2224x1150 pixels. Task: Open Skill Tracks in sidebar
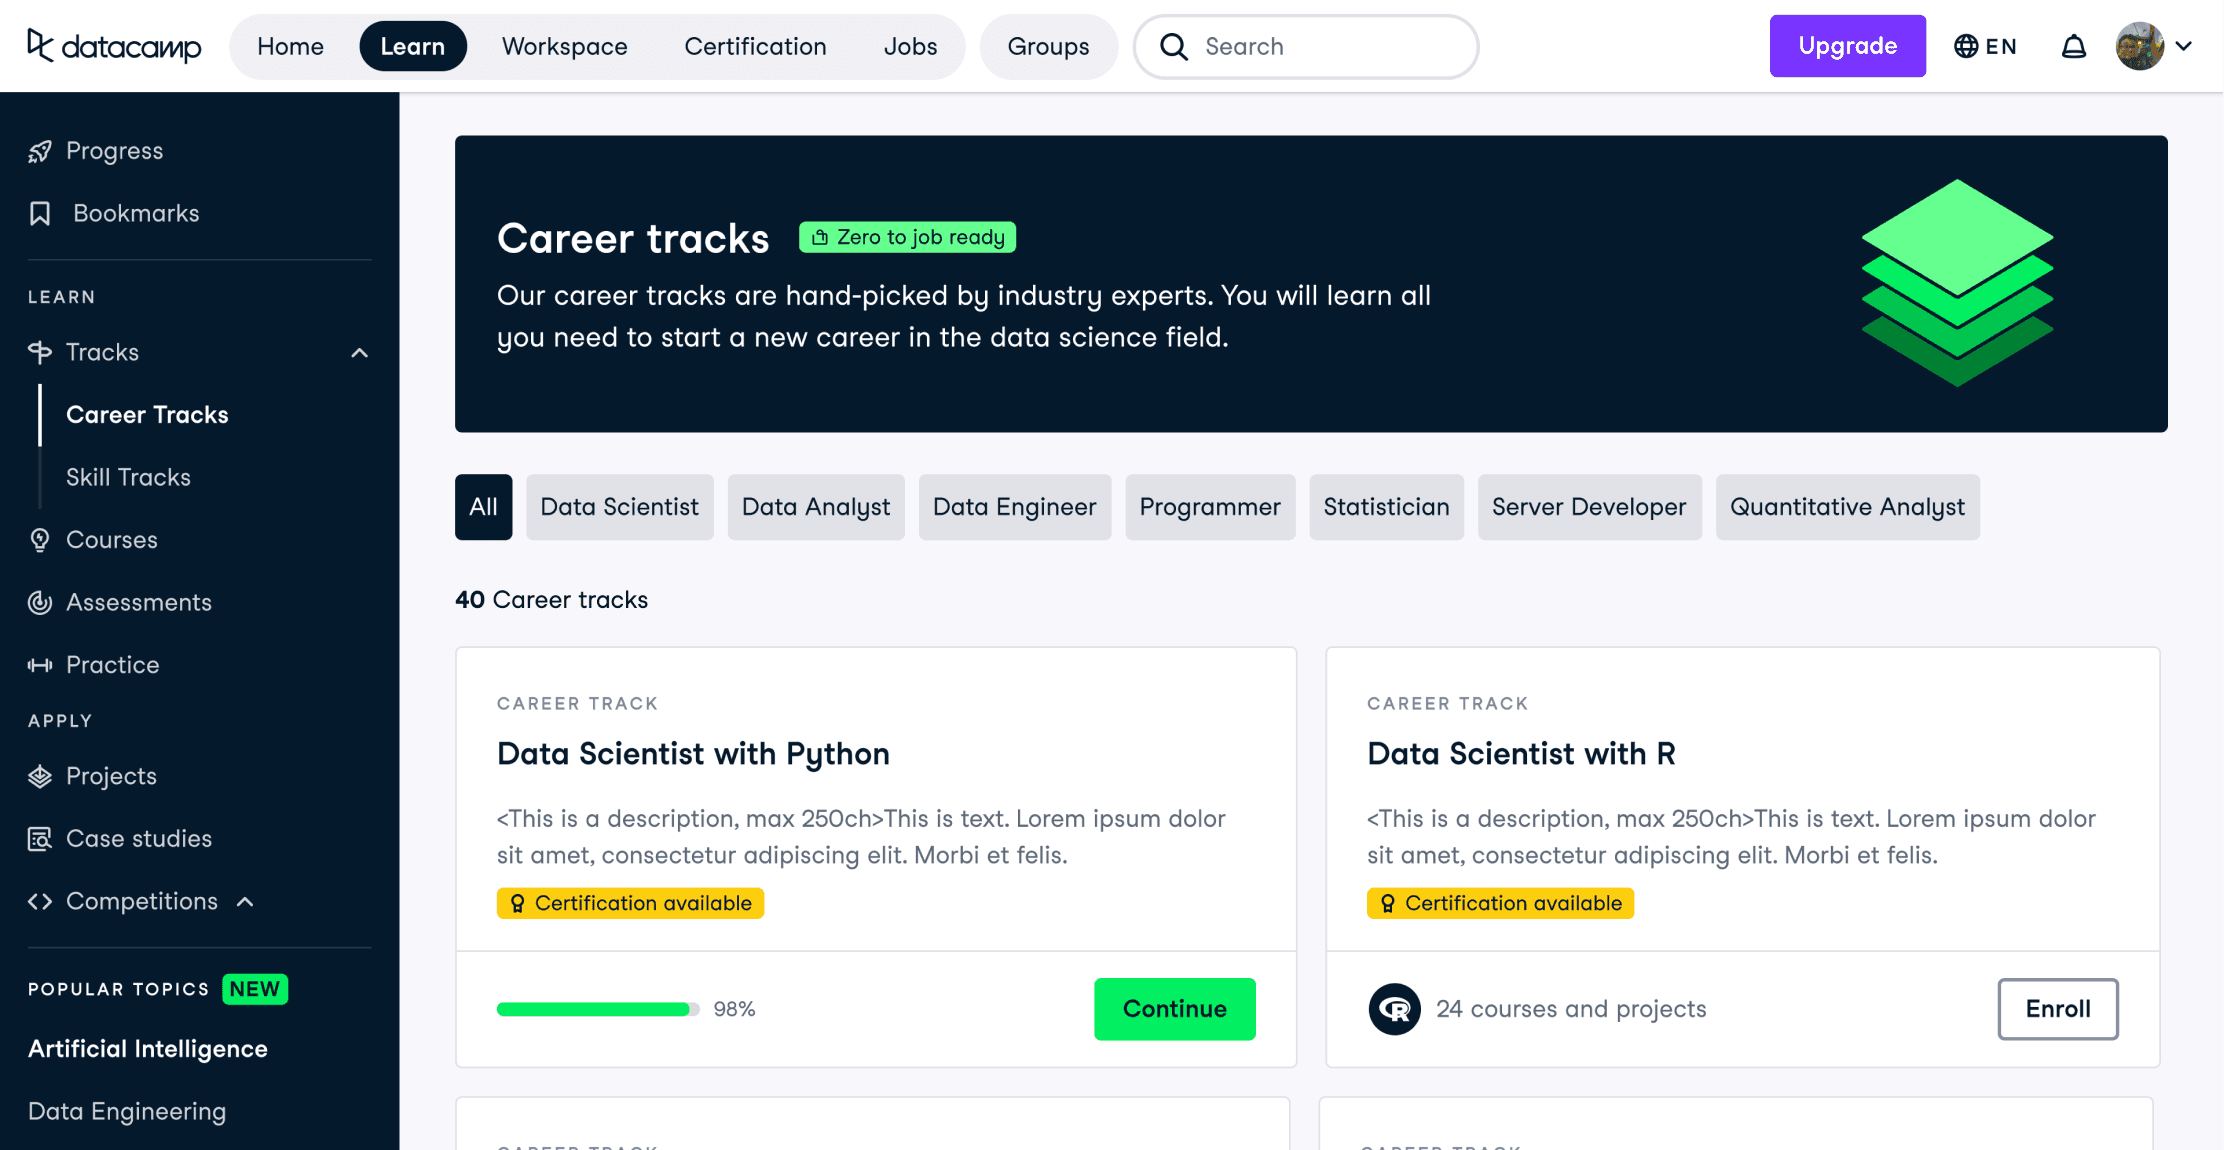(128, 477)
